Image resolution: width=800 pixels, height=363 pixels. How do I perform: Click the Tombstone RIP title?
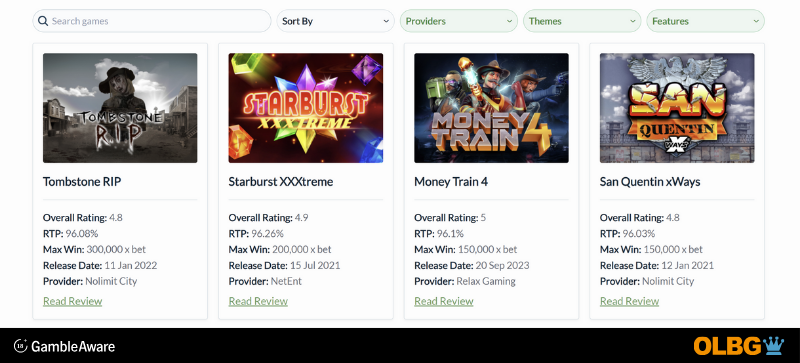pos(82,182)
